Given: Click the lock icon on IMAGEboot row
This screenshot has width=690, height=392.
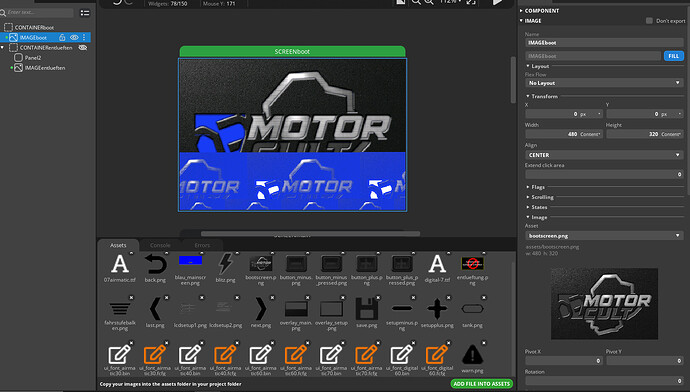Looking at the screenshot, I should click(x=62, y=37).
